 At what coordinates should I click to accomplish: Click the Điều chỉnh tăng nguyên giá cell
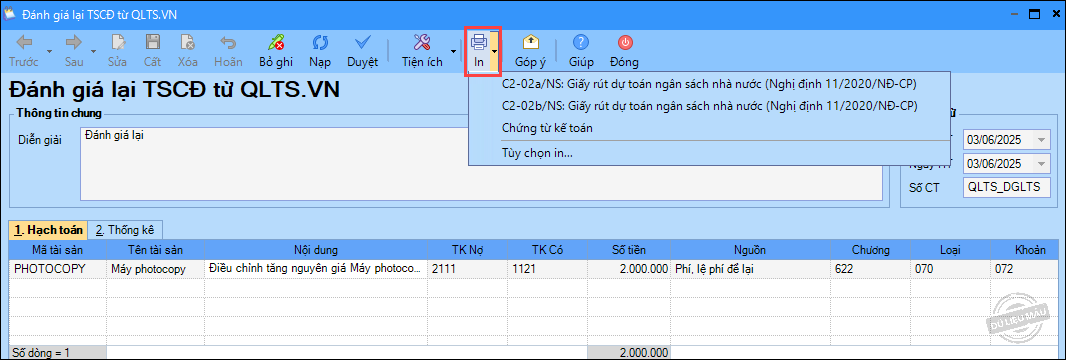click(316, 269)
